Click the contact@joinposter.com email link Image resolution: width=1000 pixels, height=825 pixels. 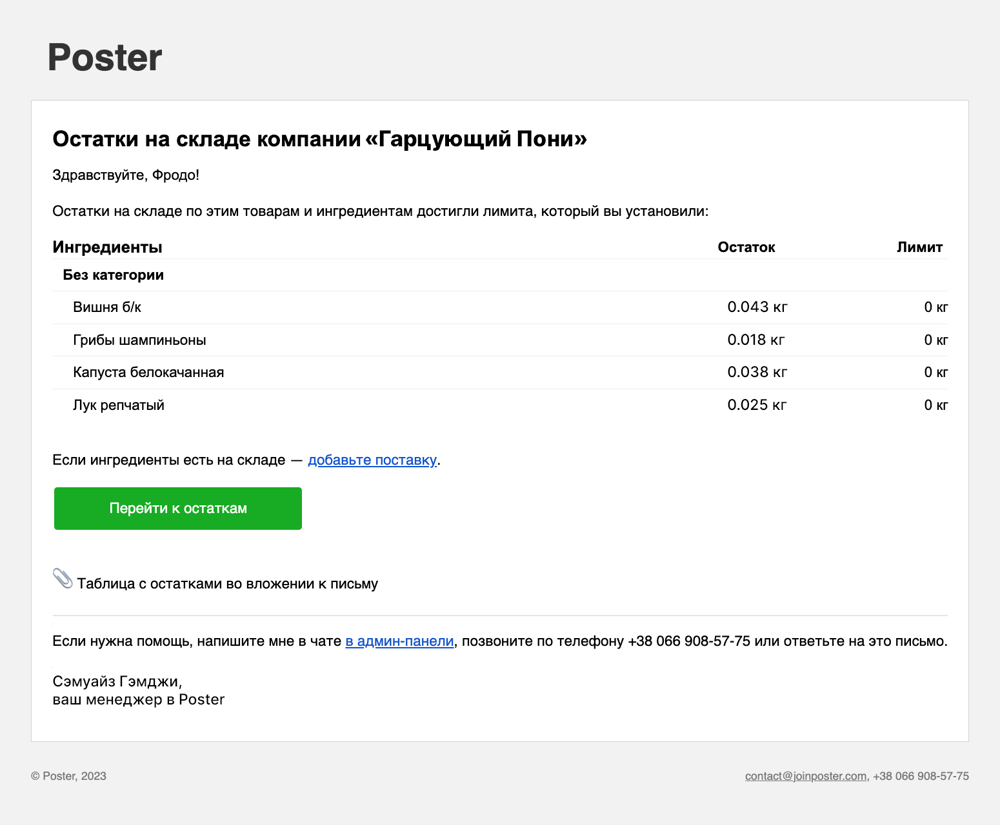point(805,776)
